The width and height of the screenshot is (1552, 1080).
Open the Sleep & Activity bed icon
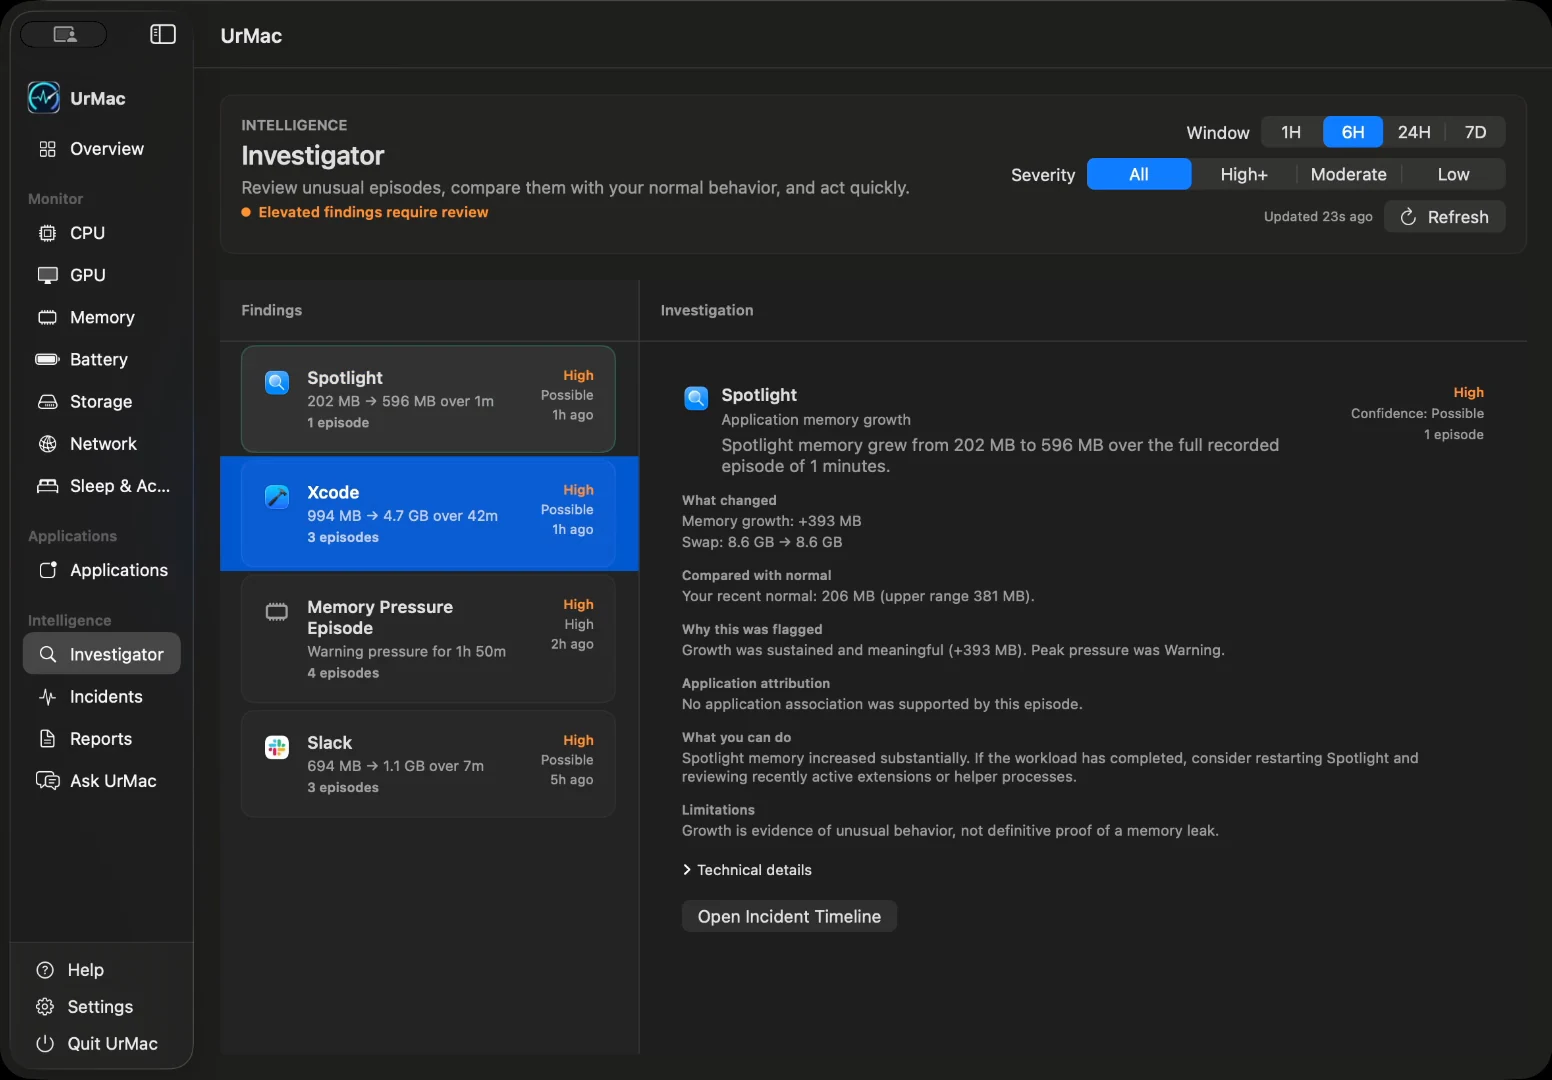pyautogui.click(x=47, y=486)
